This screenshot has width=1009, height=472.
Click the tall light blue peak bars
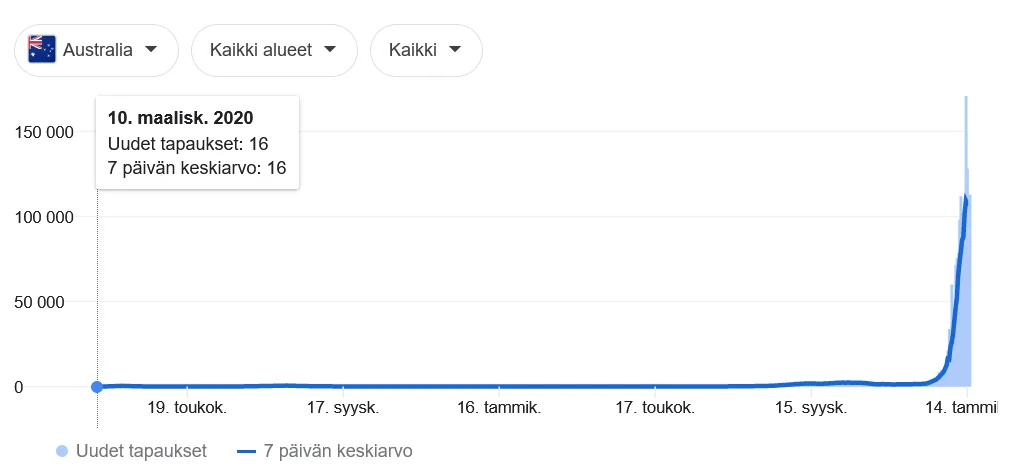click(x=966, y=250)
